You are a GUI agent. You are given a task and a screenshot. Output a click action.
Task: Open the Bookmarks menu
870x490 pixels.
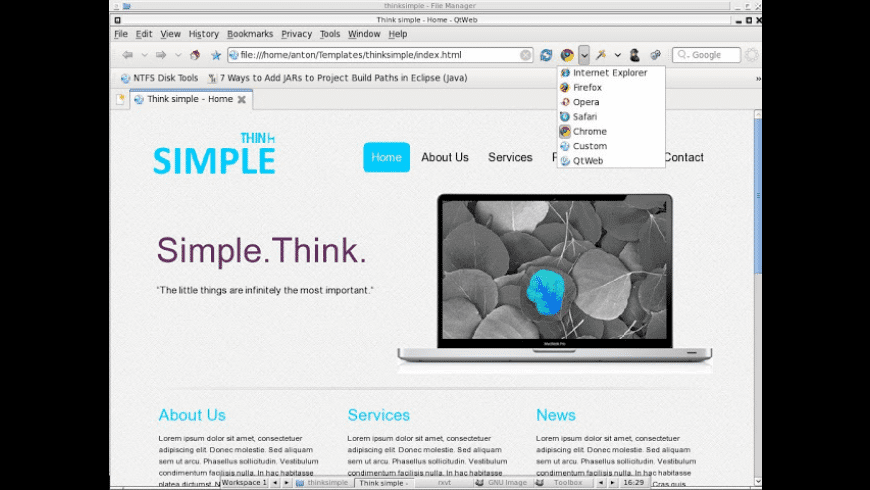250,34
